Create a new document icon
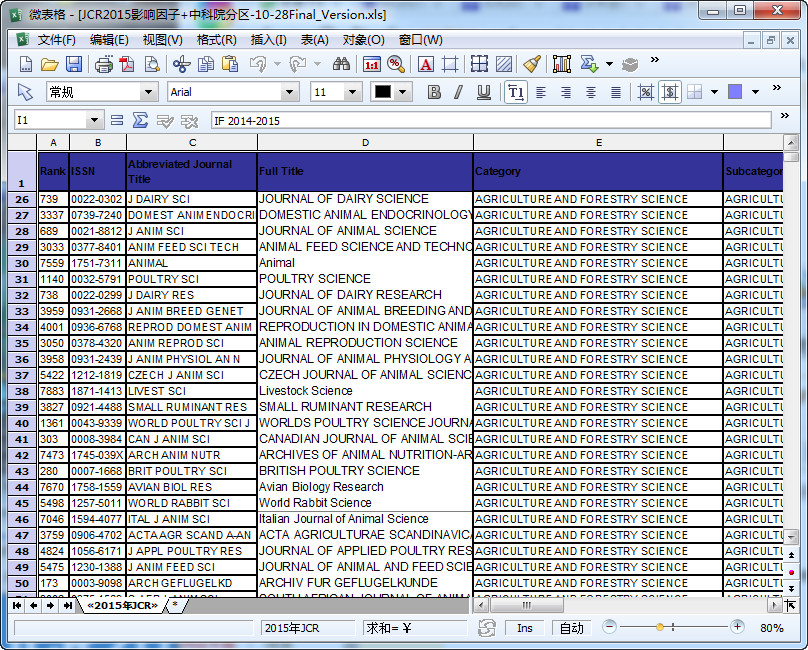The width and height of the screenshot is (808, 650). (x=25, y=64)
